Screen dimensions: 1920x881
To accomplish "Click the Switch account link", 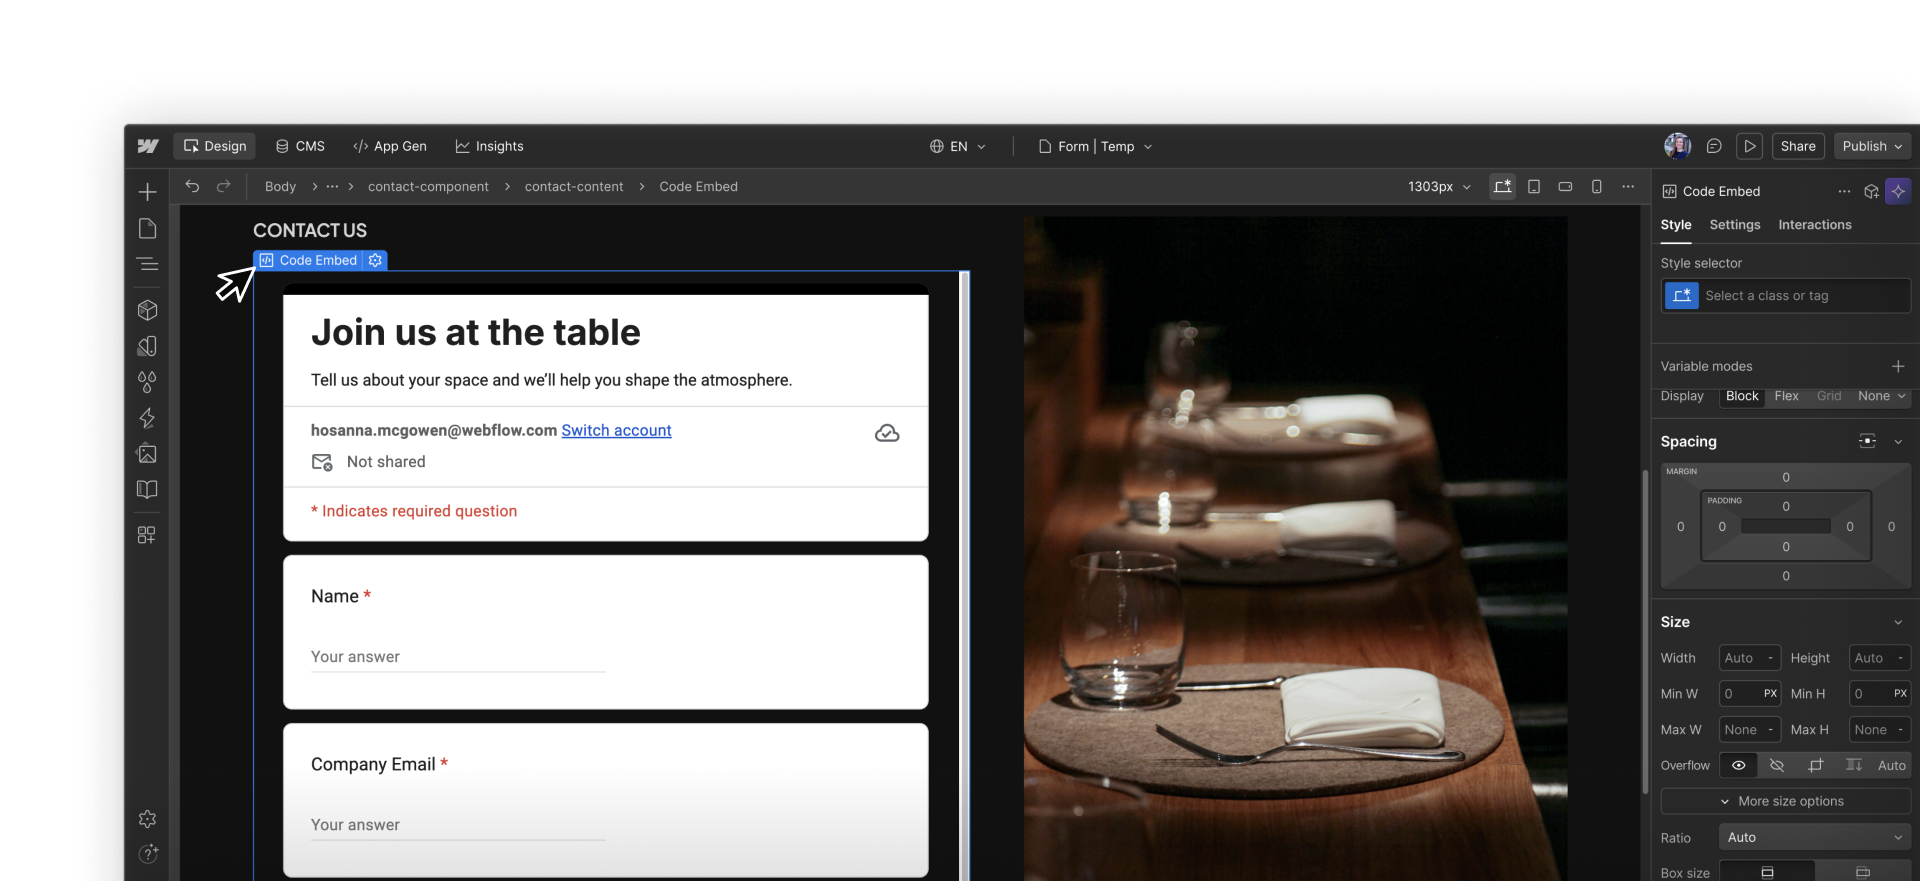I will click(616, 430).
